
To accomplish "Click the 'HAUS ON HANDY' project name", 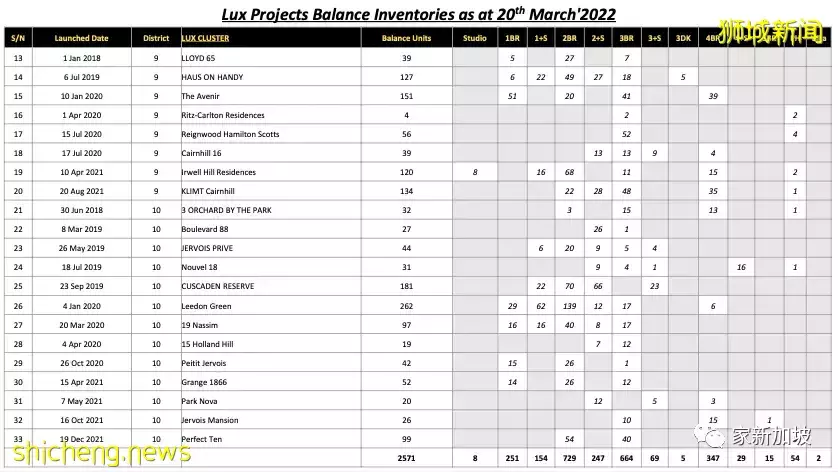I will pyautogui.click(x=212, y=77).
